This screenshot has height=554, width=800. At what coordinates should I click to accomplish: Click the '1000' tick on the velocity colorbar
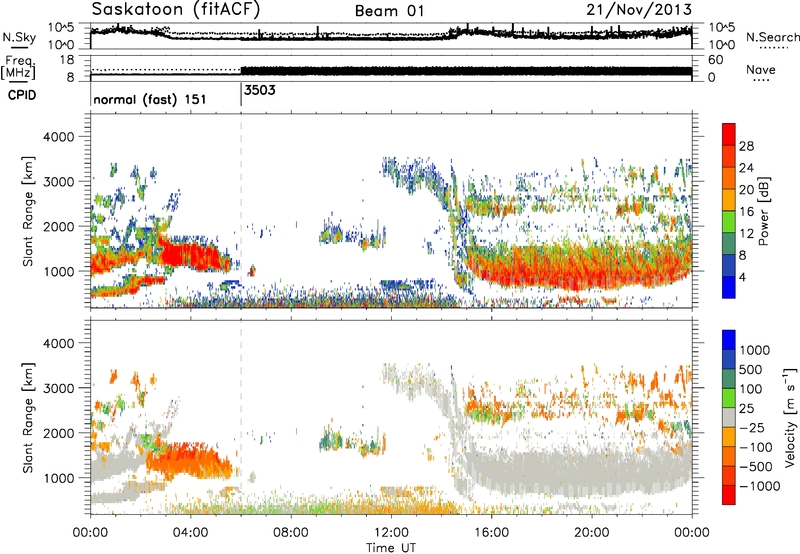coord(755,350)
